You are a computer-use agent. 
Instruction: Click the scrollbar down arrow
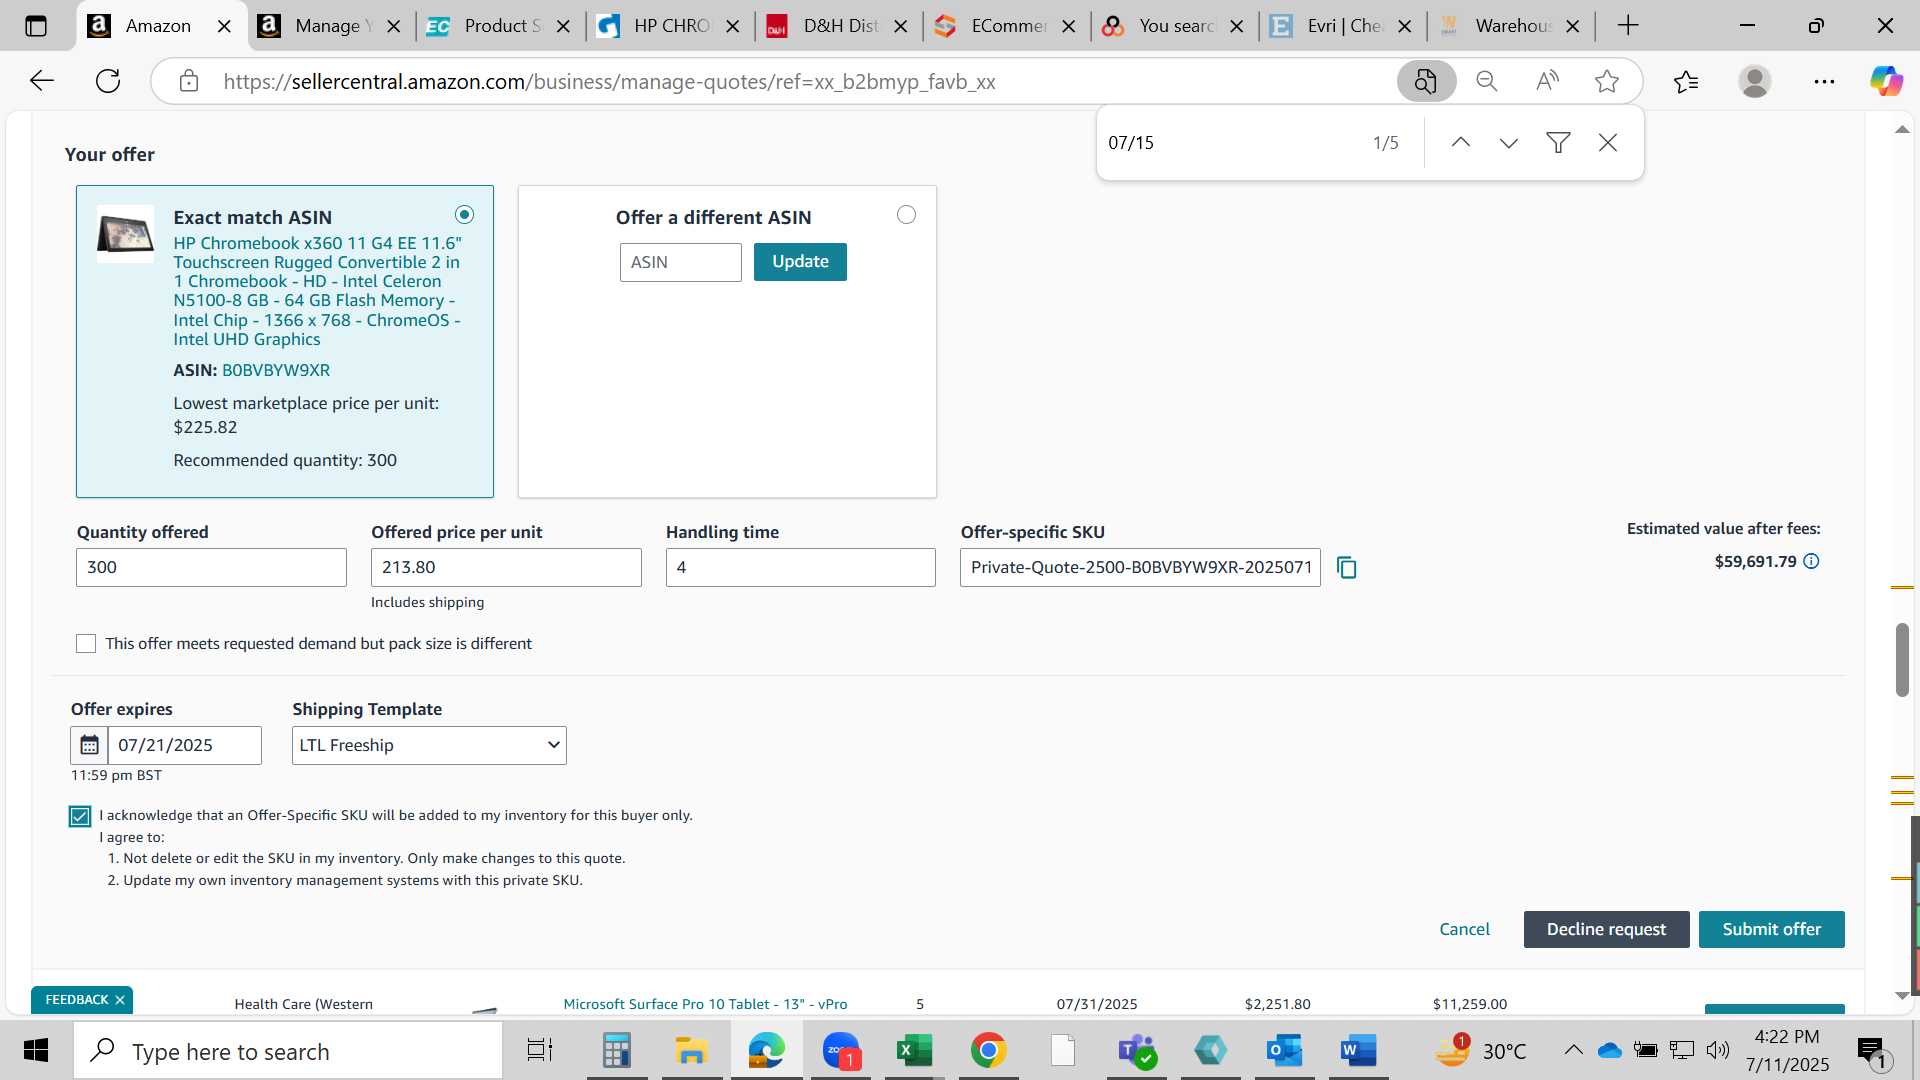(1901, 996)
